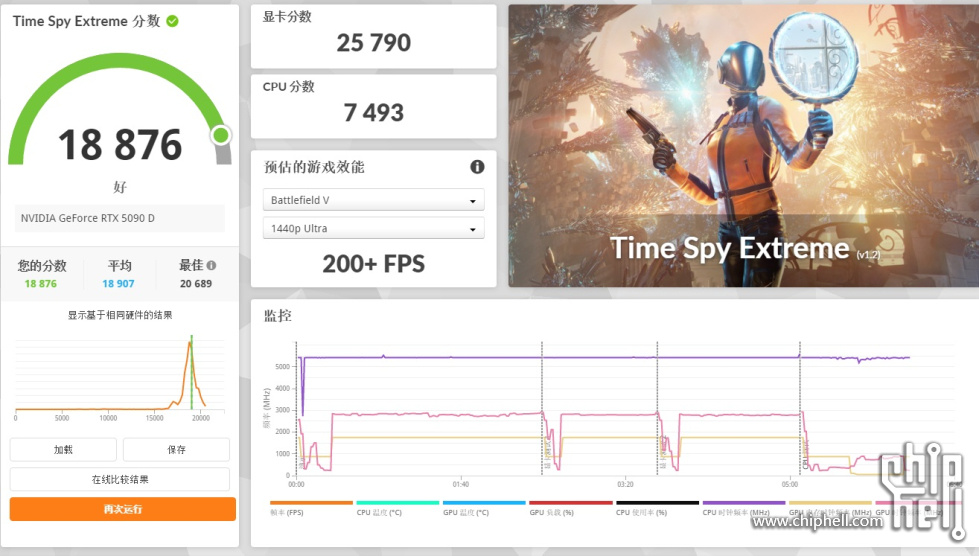Toggle the yellow GPU 内存时钟频率 legend swatch
Viewport: 979px width, 556px height.
click(x=830, y=502)
